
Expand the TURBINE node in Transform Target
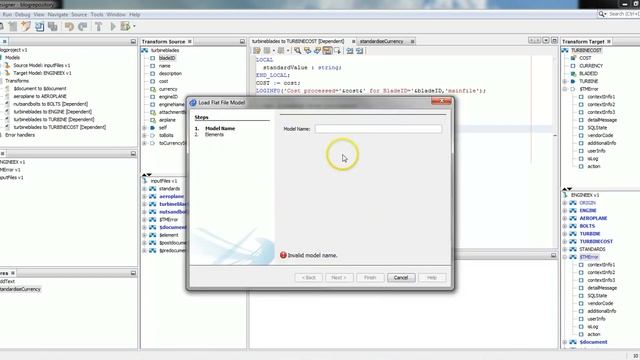pyautogui.click(x=565, y=81)
